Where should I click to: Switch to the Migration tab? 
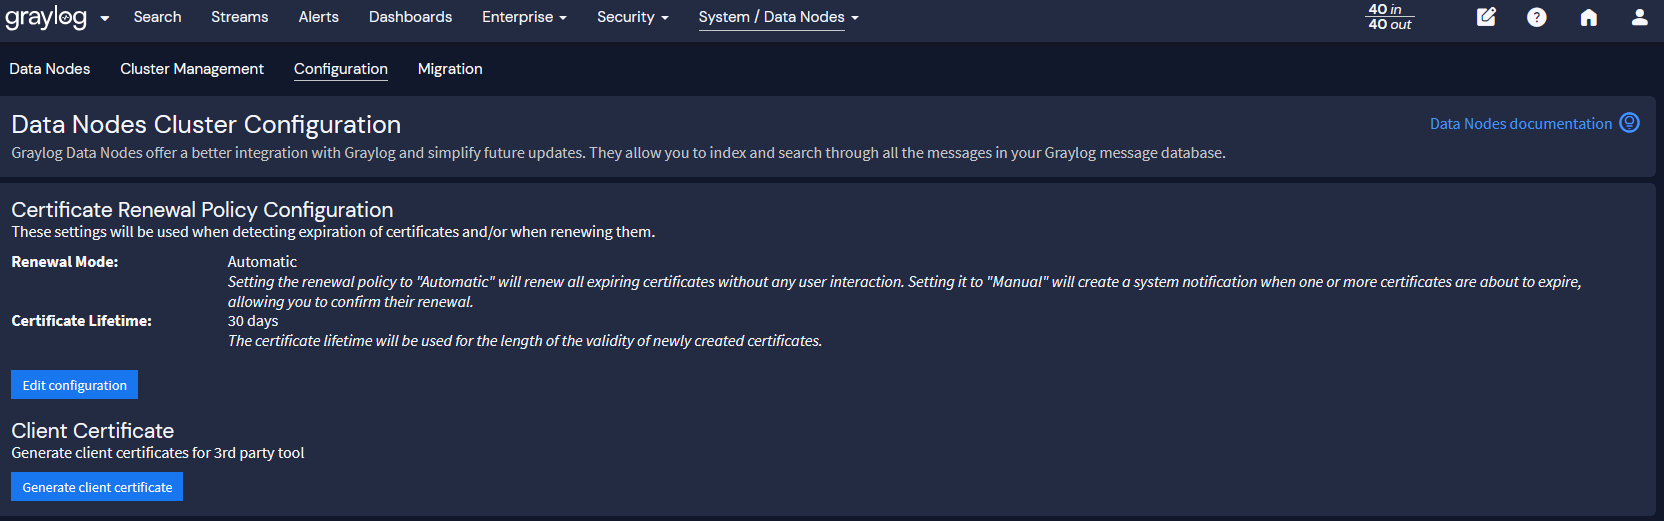point(450,69)
